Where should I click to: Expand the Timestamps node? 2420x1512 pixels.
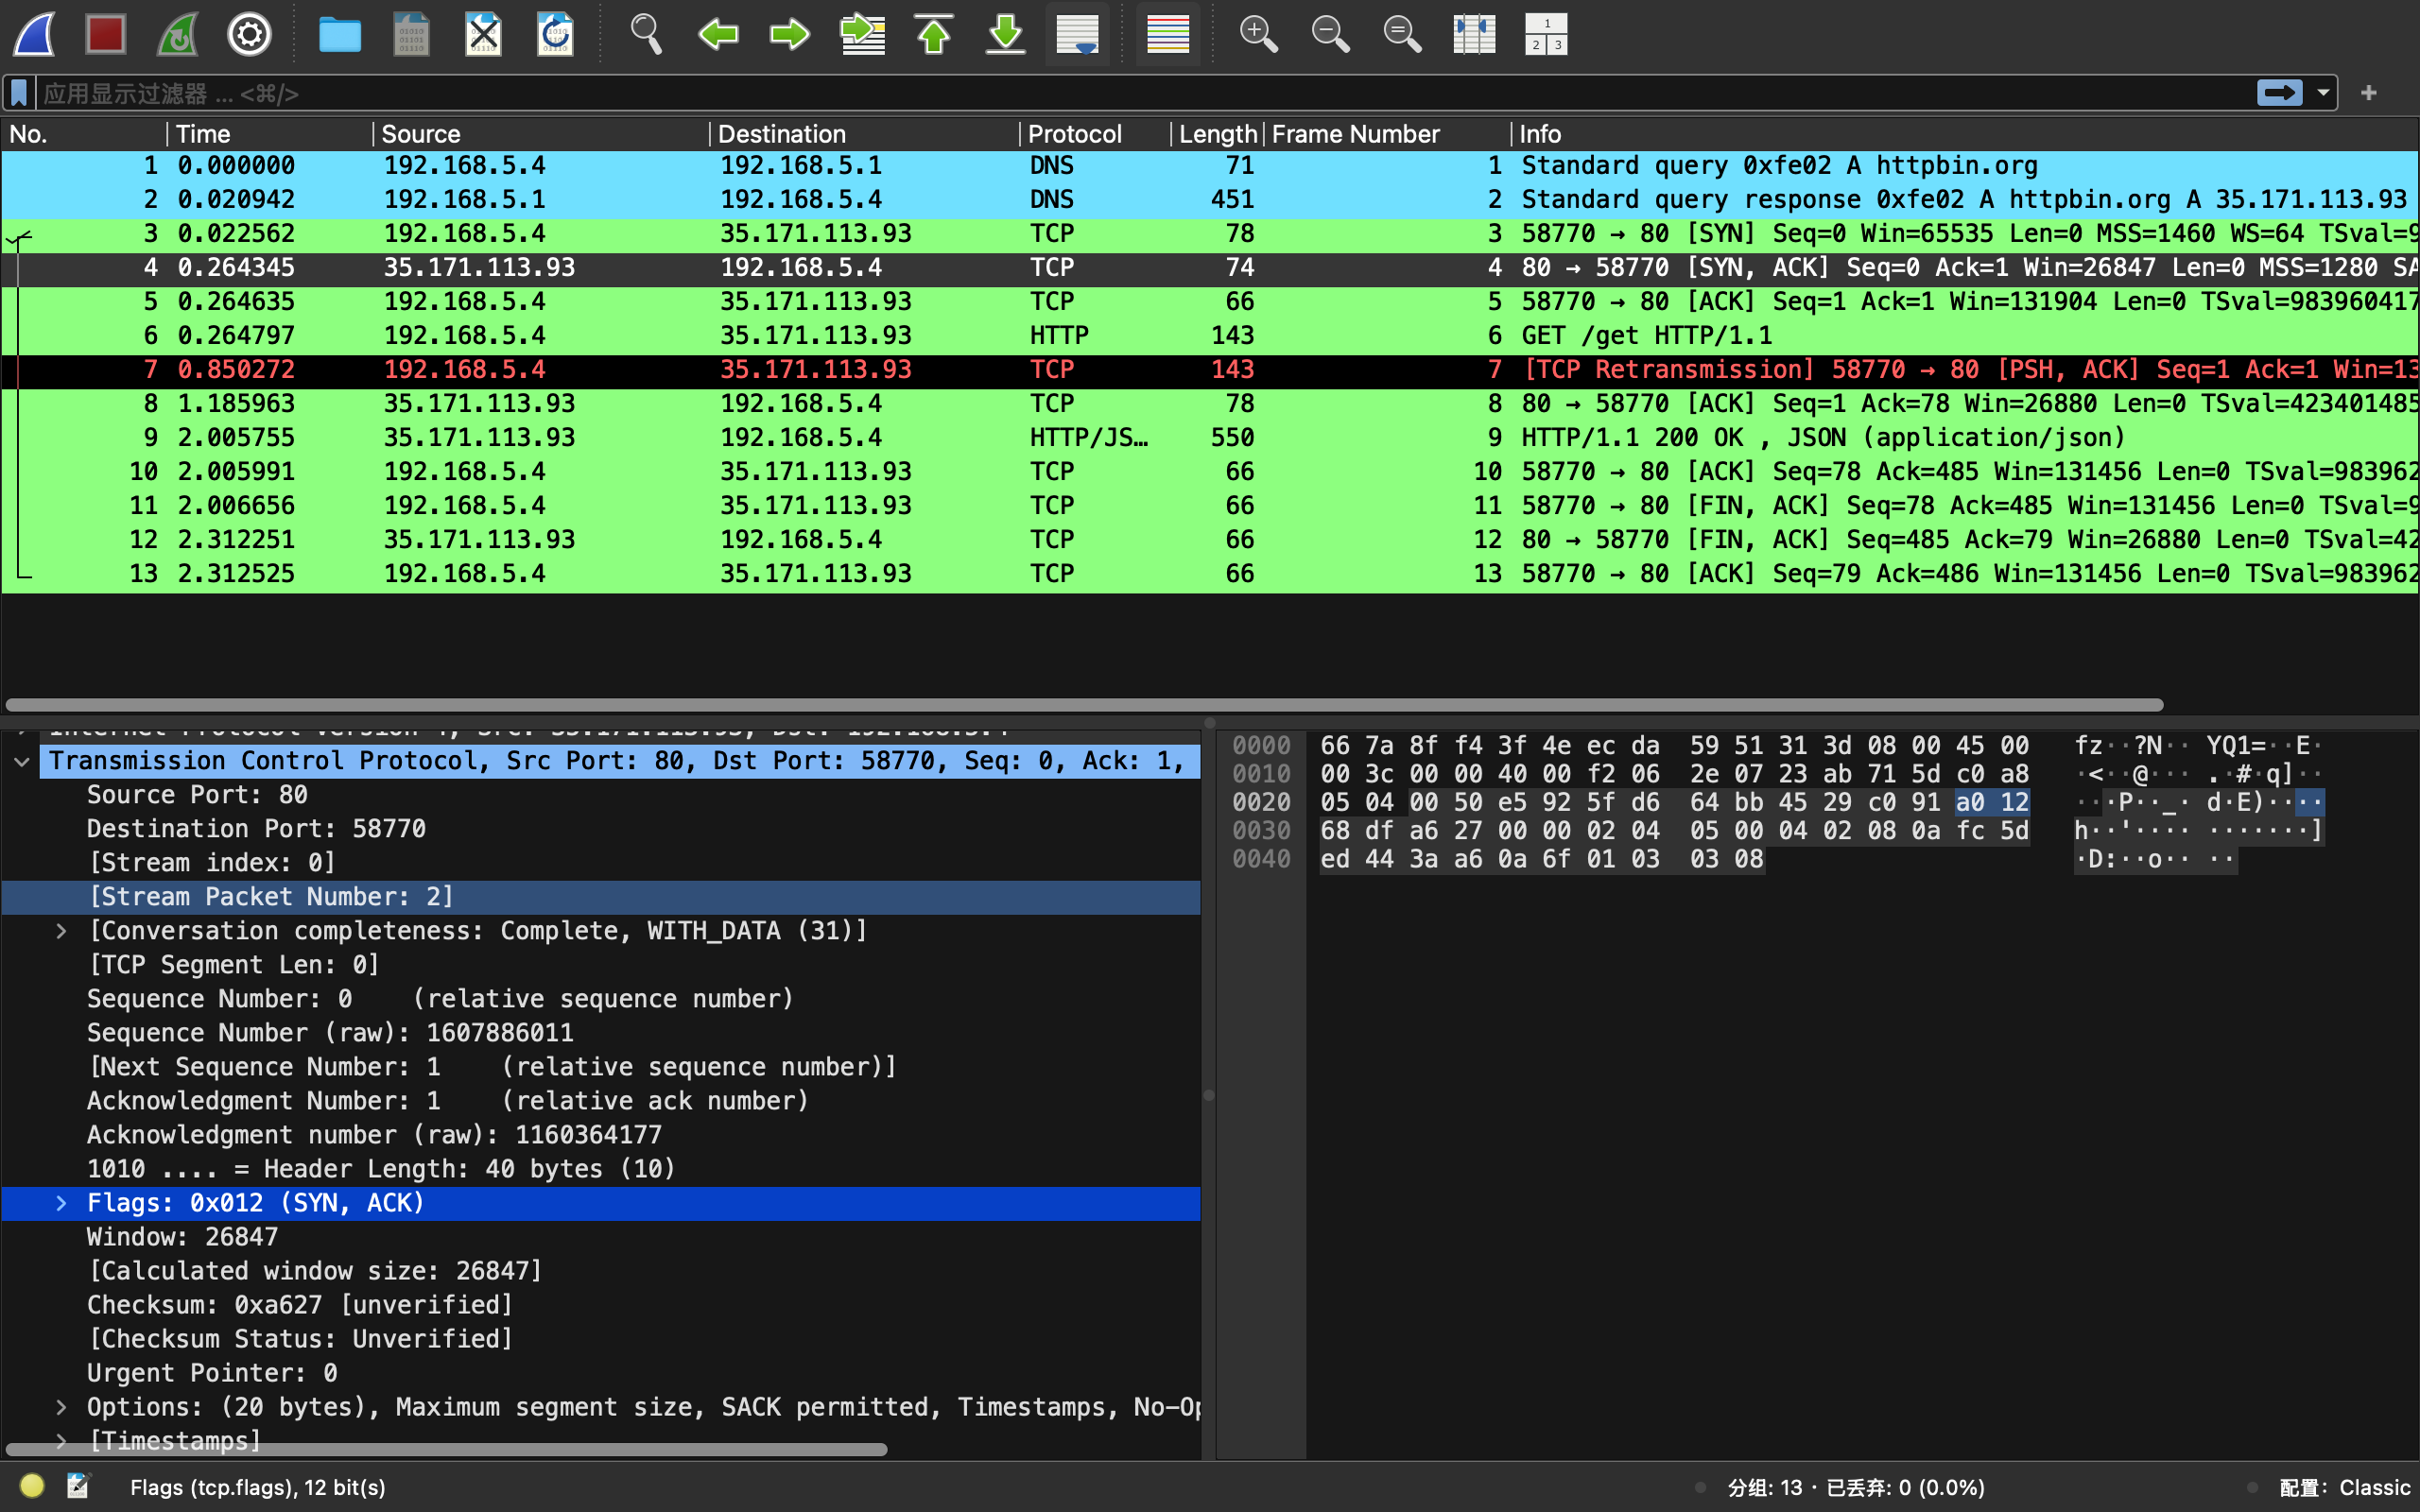tap(61, 1441)
